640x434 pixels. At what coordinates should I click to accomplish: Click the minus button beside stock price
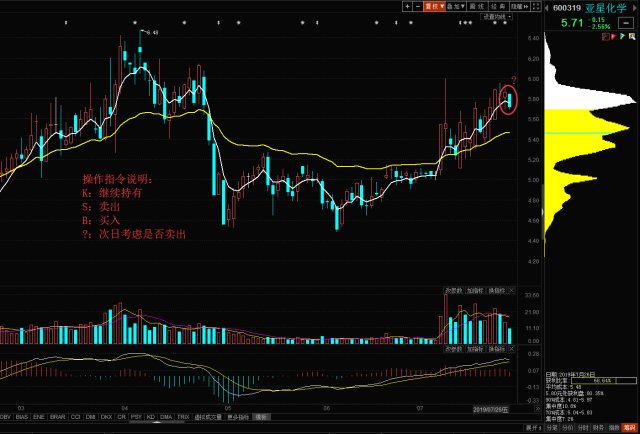(x=626, y=22)
